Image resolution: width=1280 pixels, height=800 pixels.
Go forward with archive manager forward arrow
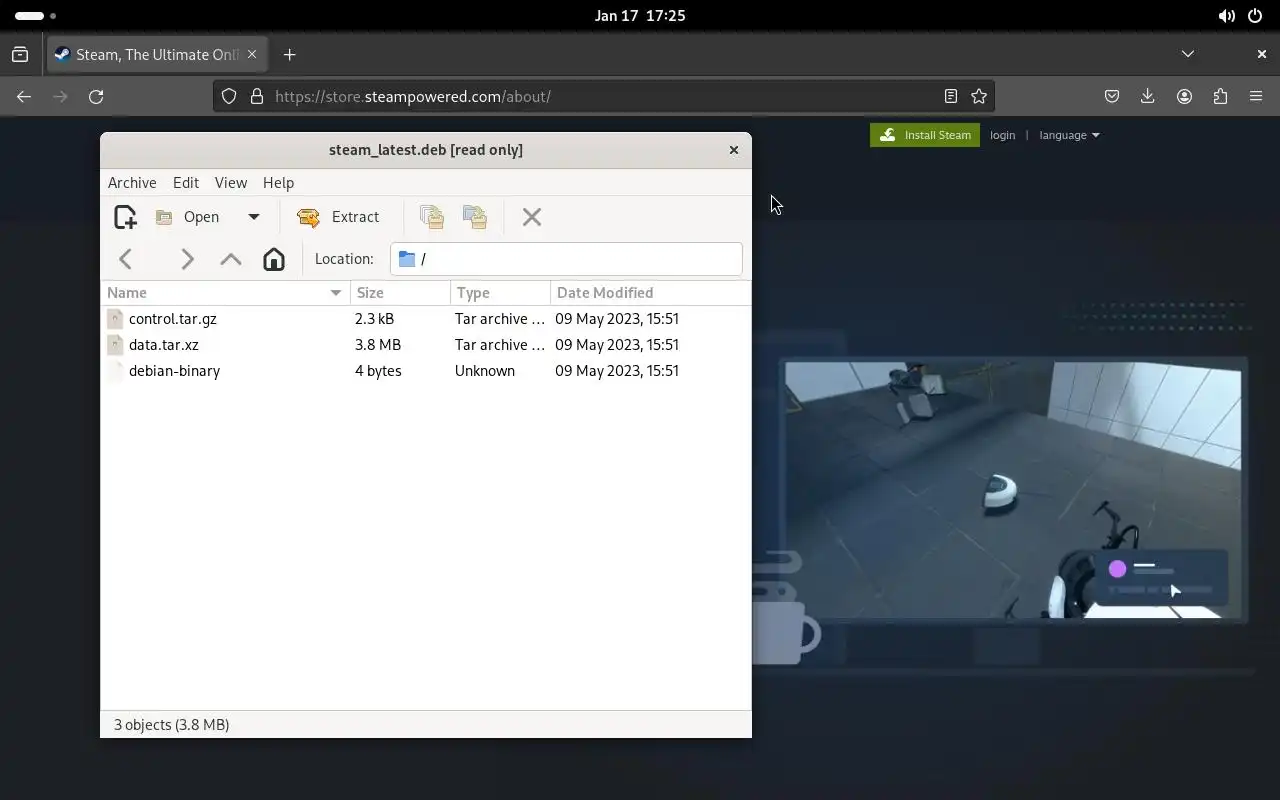187,259
